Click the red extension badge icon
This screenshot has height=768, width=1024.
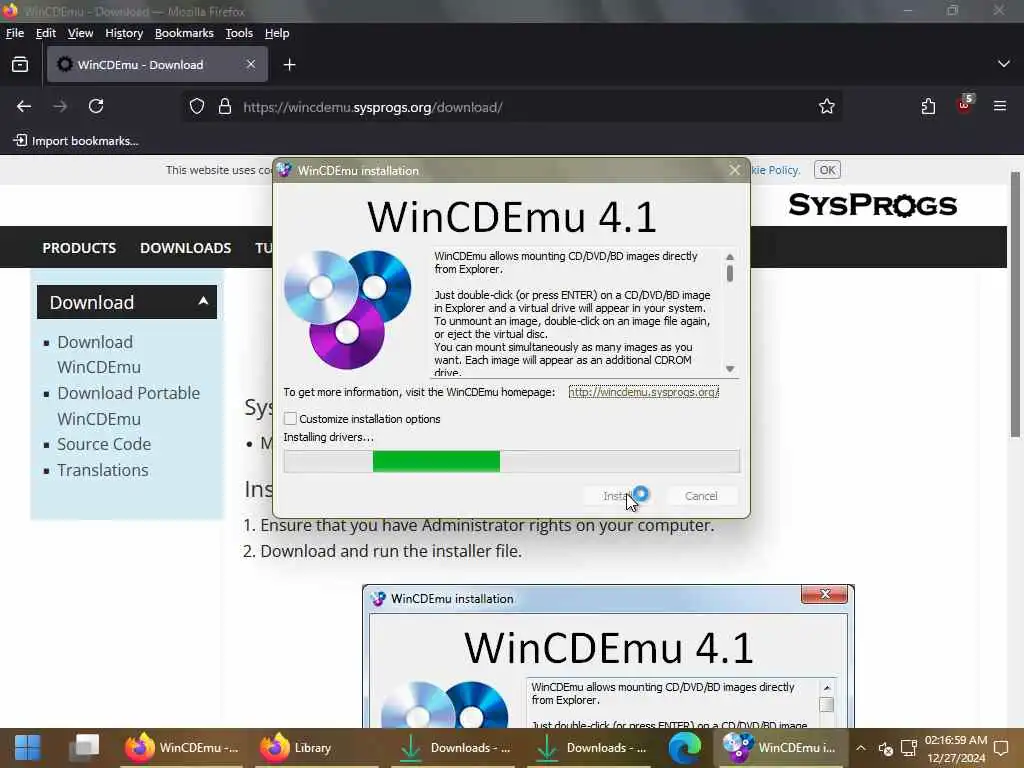coord(965,105)
